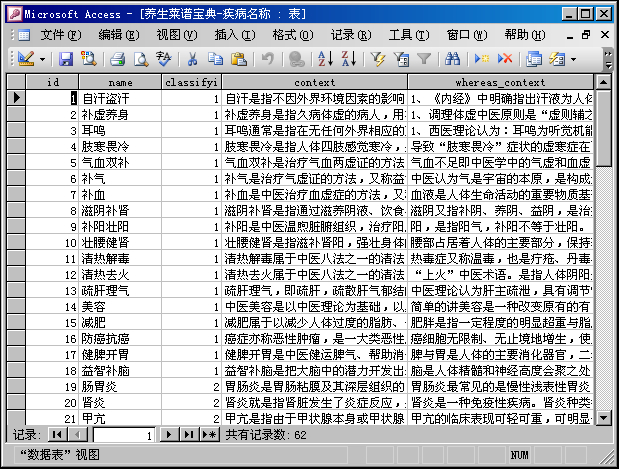Restore the inner table window

click(586, 35)
